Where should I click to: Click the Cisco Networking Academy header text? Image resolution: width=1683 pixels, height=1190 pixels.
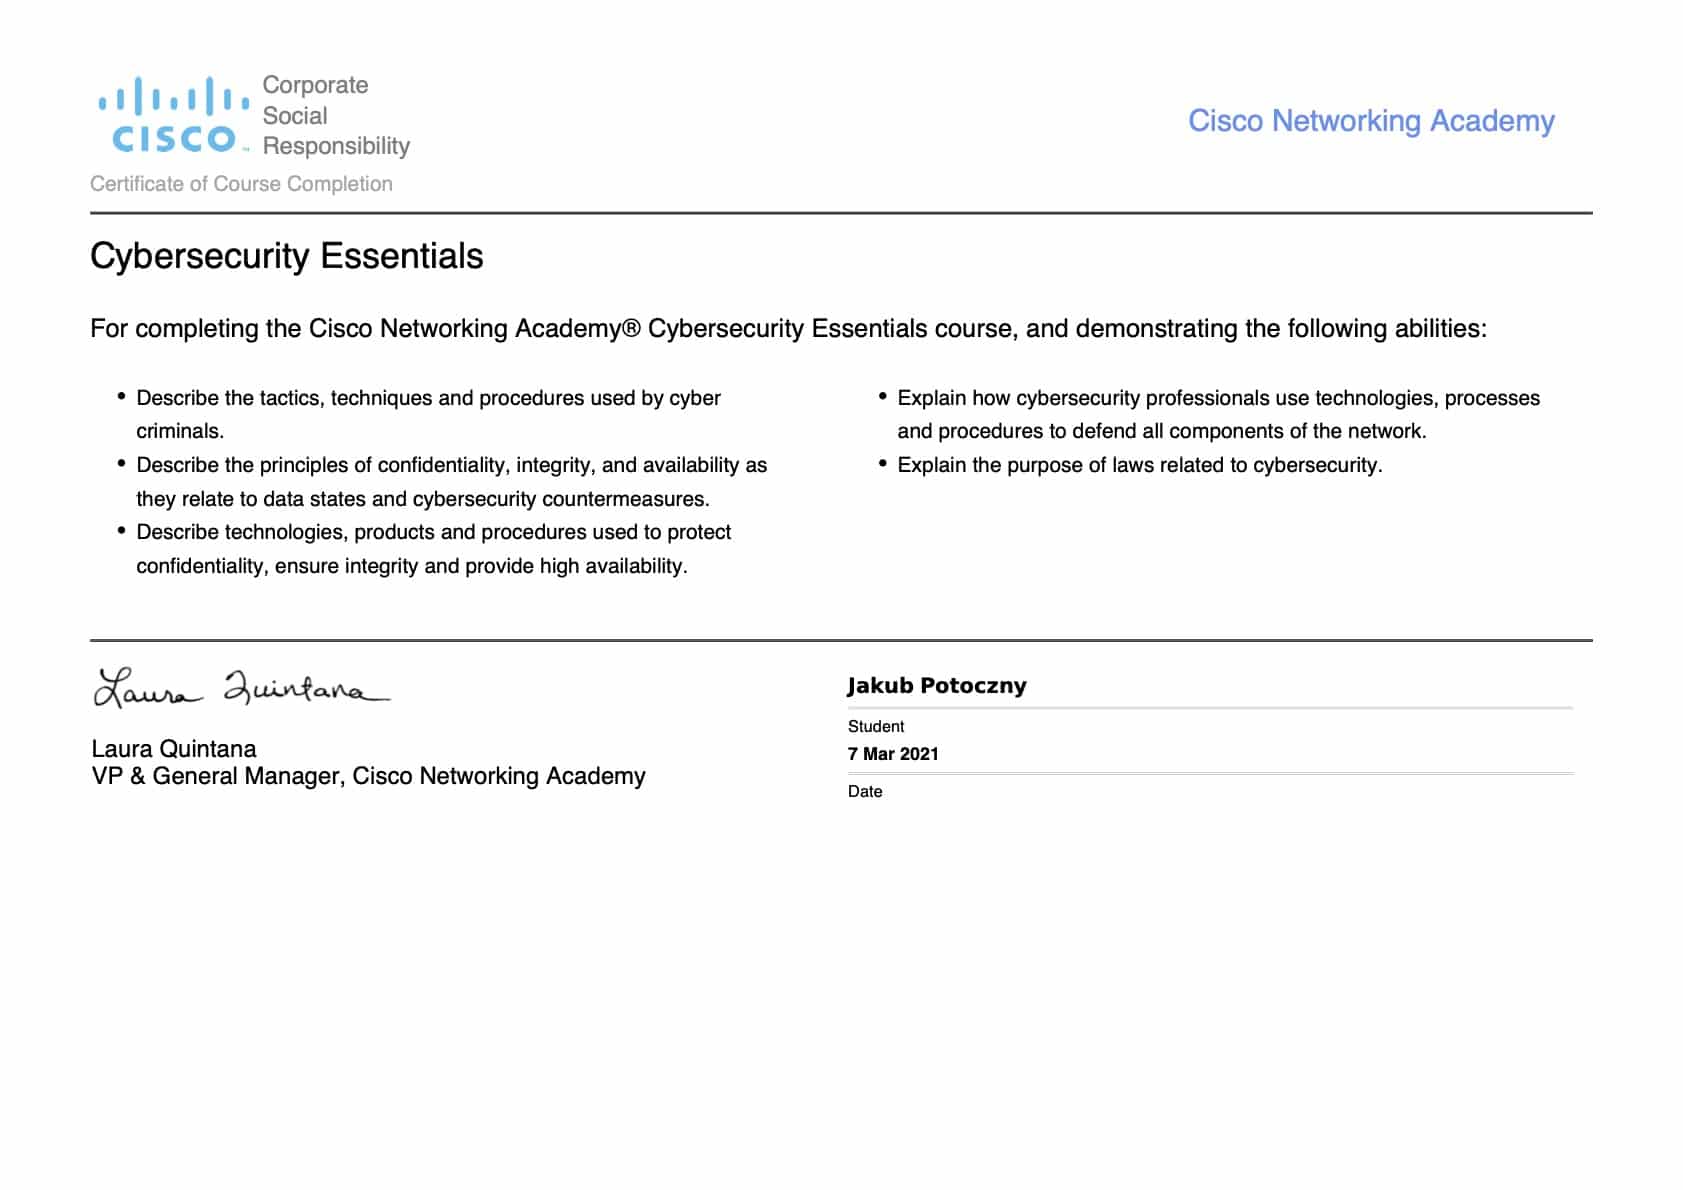[1370, 121]
